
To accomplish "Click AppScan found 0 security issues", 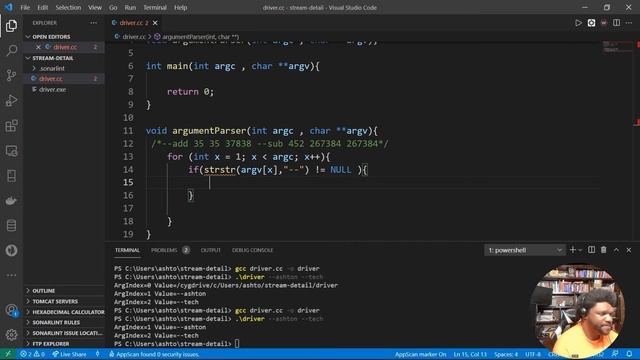I will (154, 354).
